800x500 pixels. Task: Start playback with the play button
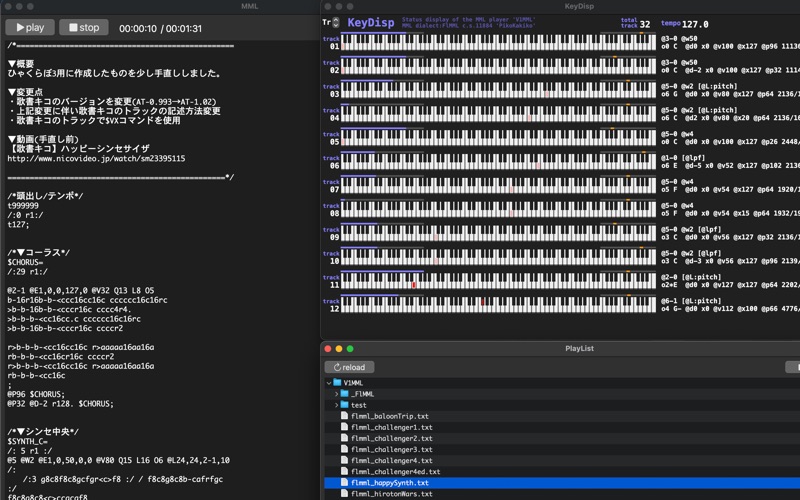(30, 28)
